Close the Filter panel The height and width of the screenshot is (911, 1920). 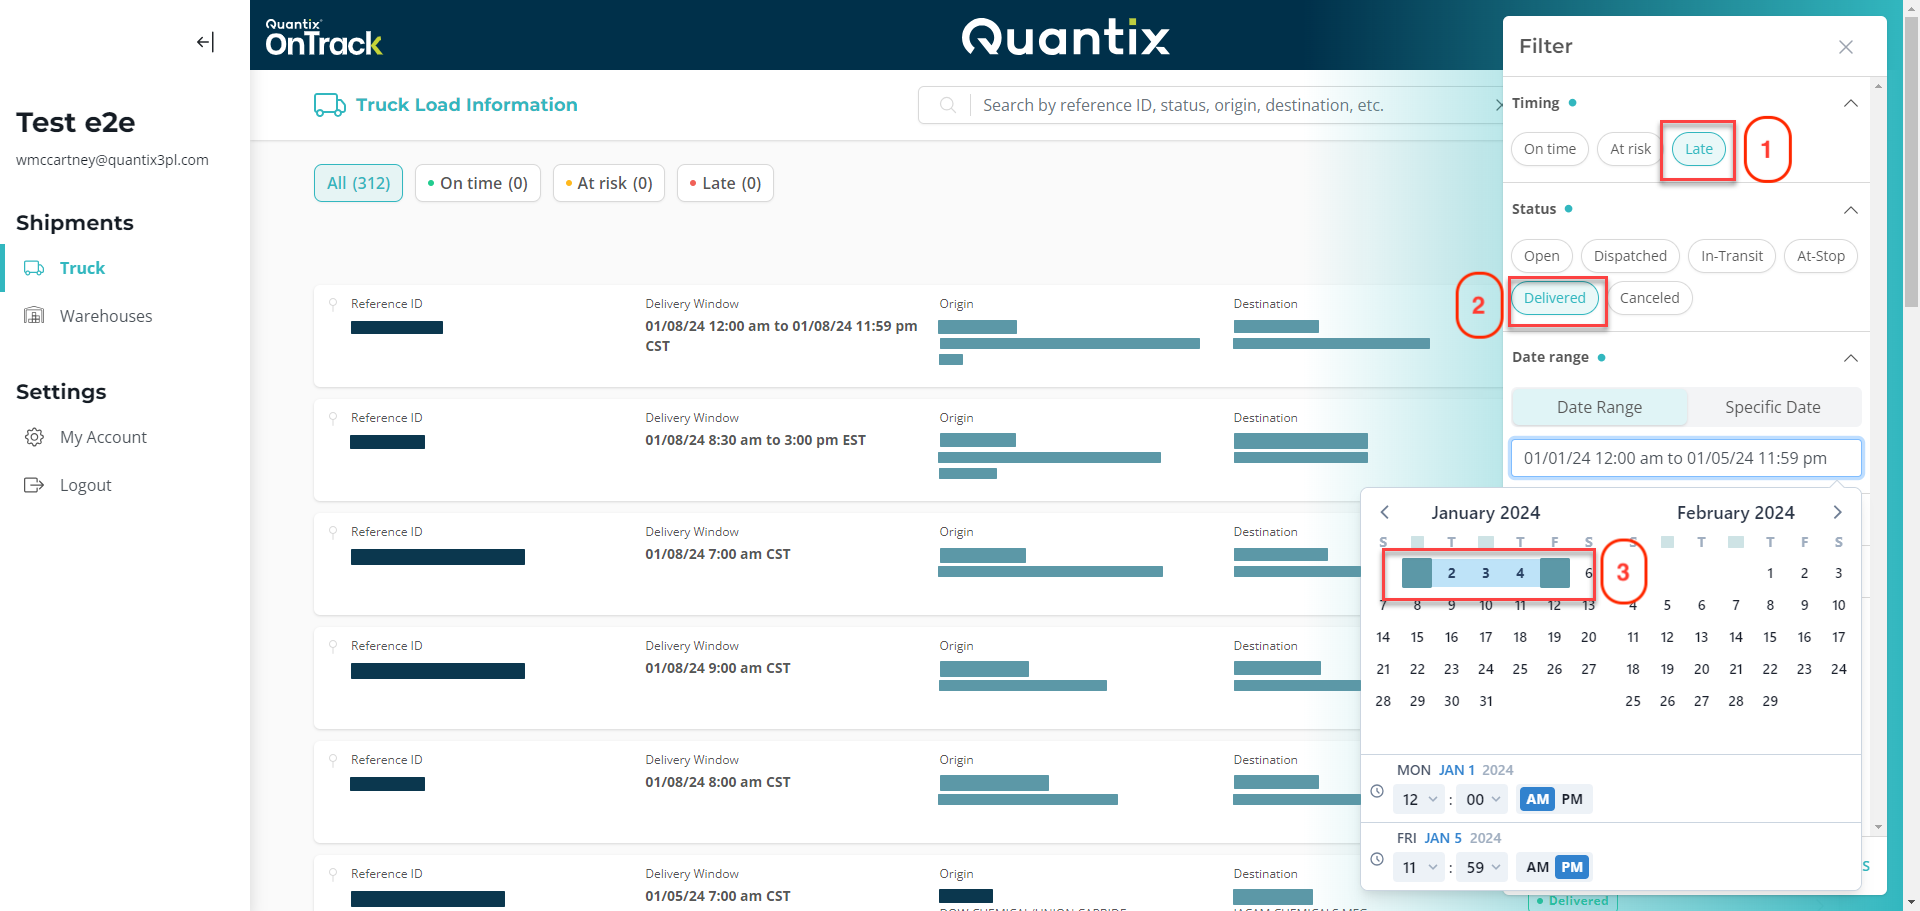pyautogui.click(x=1845, y=47)
